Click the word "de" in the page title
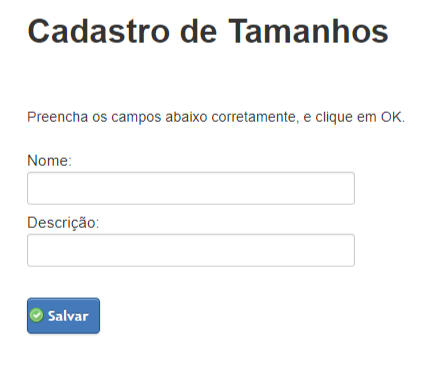 point(199,31)
